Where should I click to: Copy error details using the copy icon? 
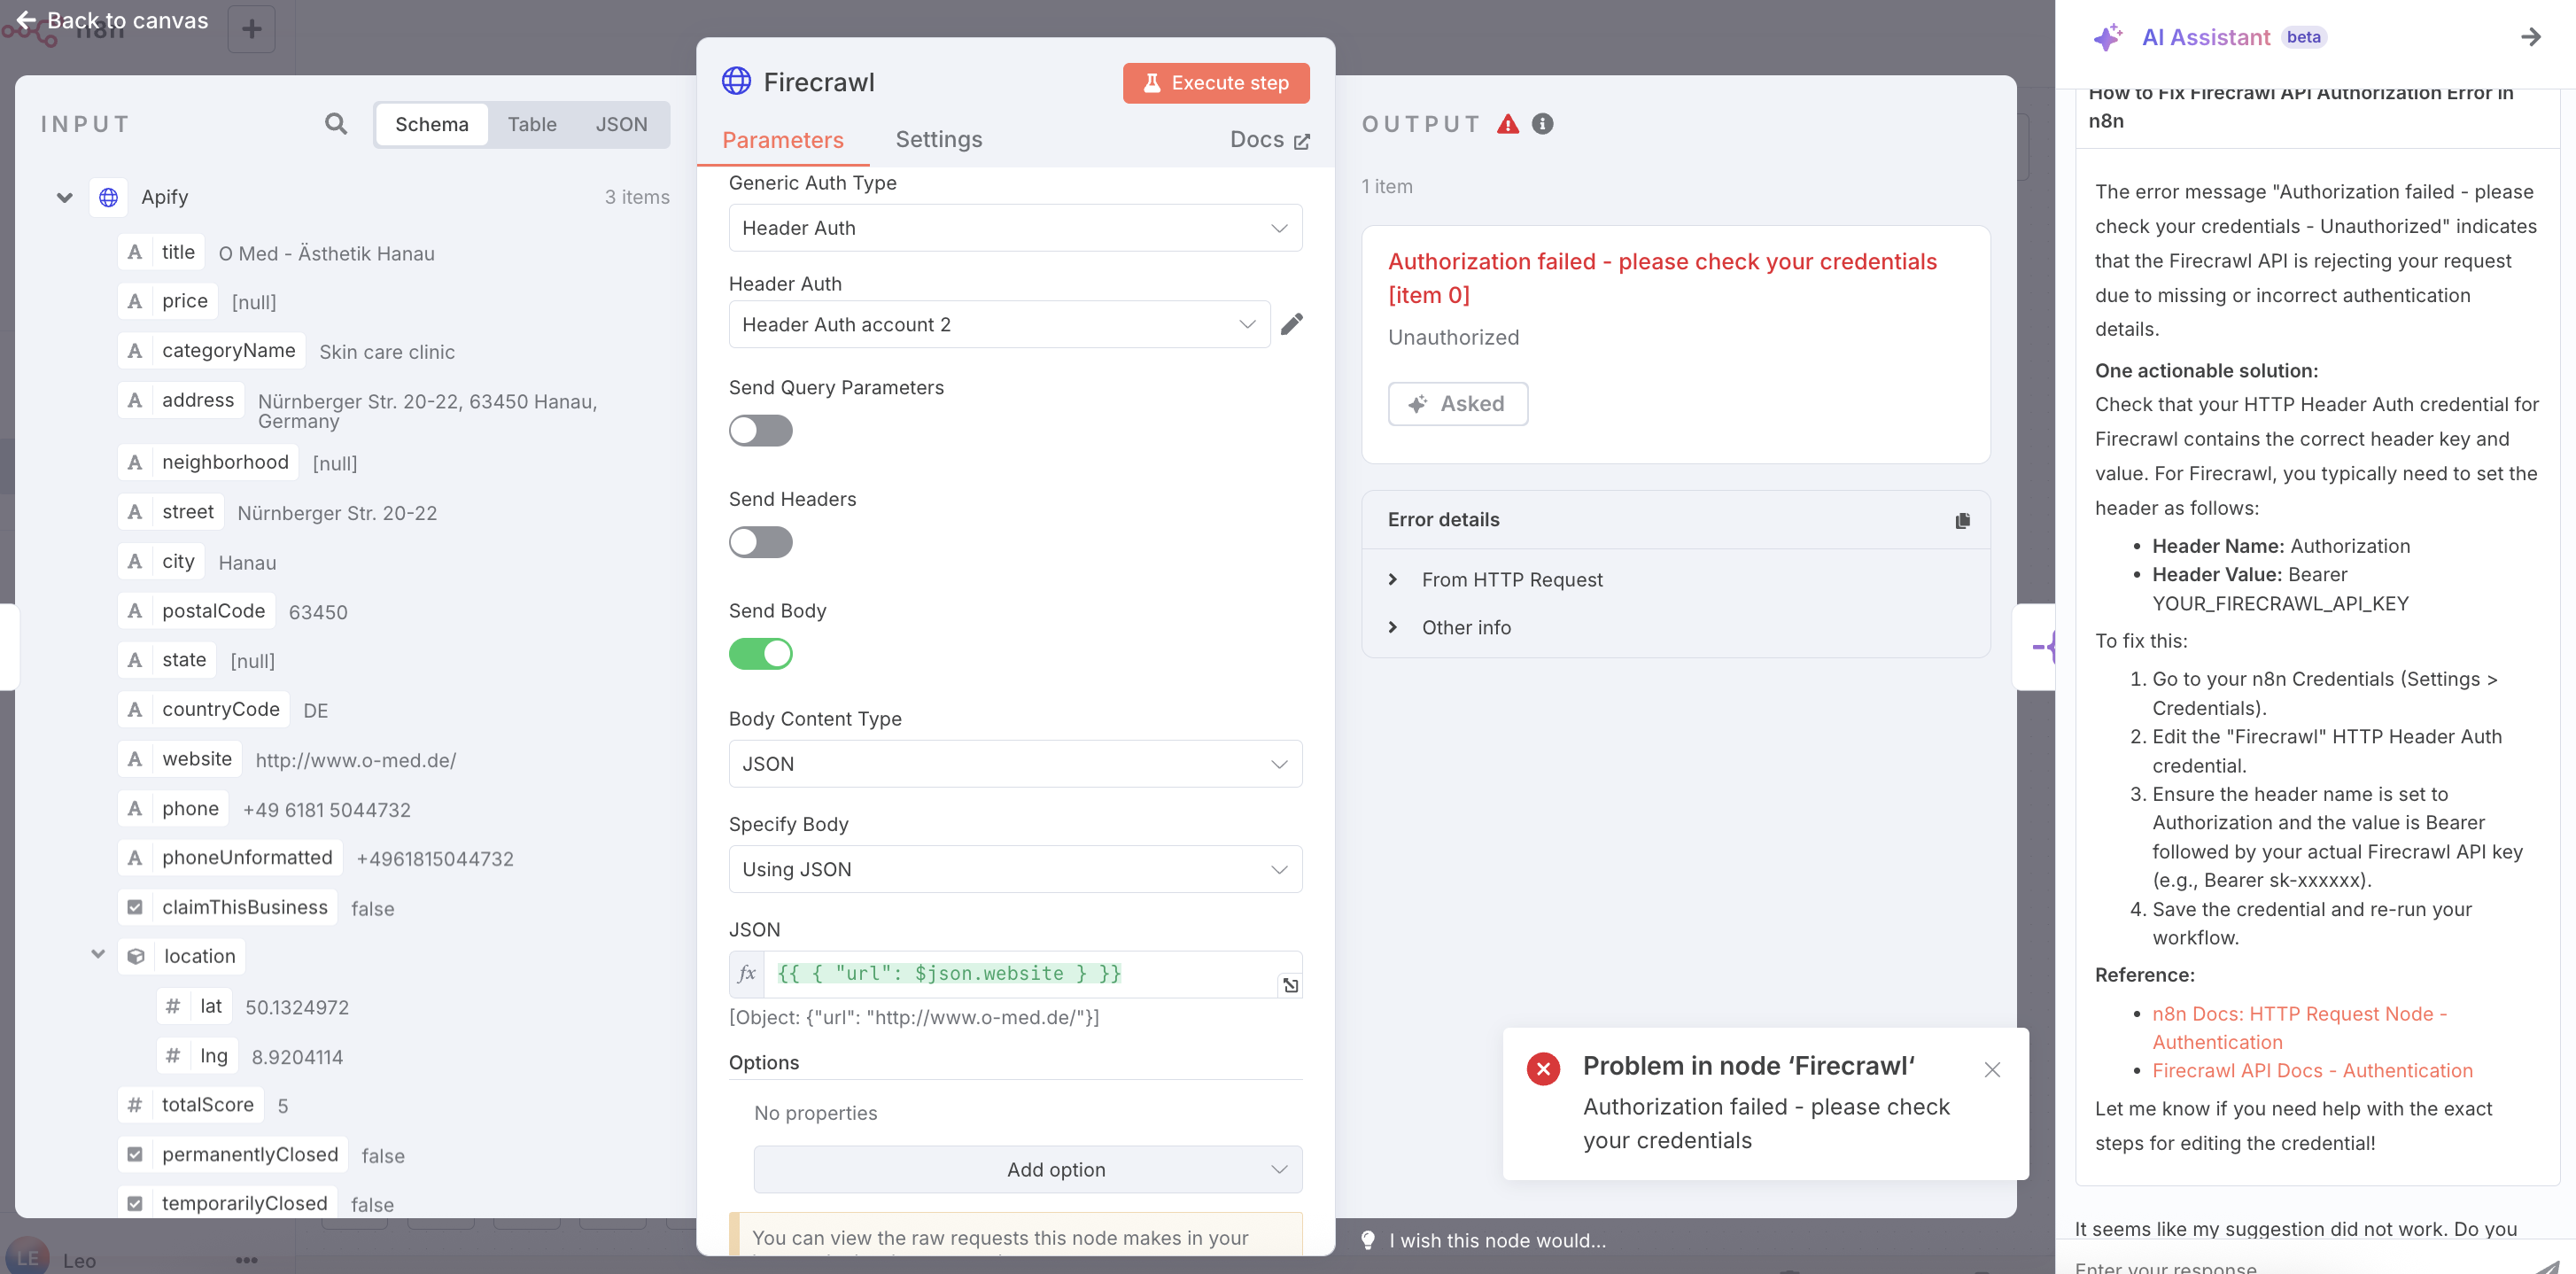tap(1962, 520)
